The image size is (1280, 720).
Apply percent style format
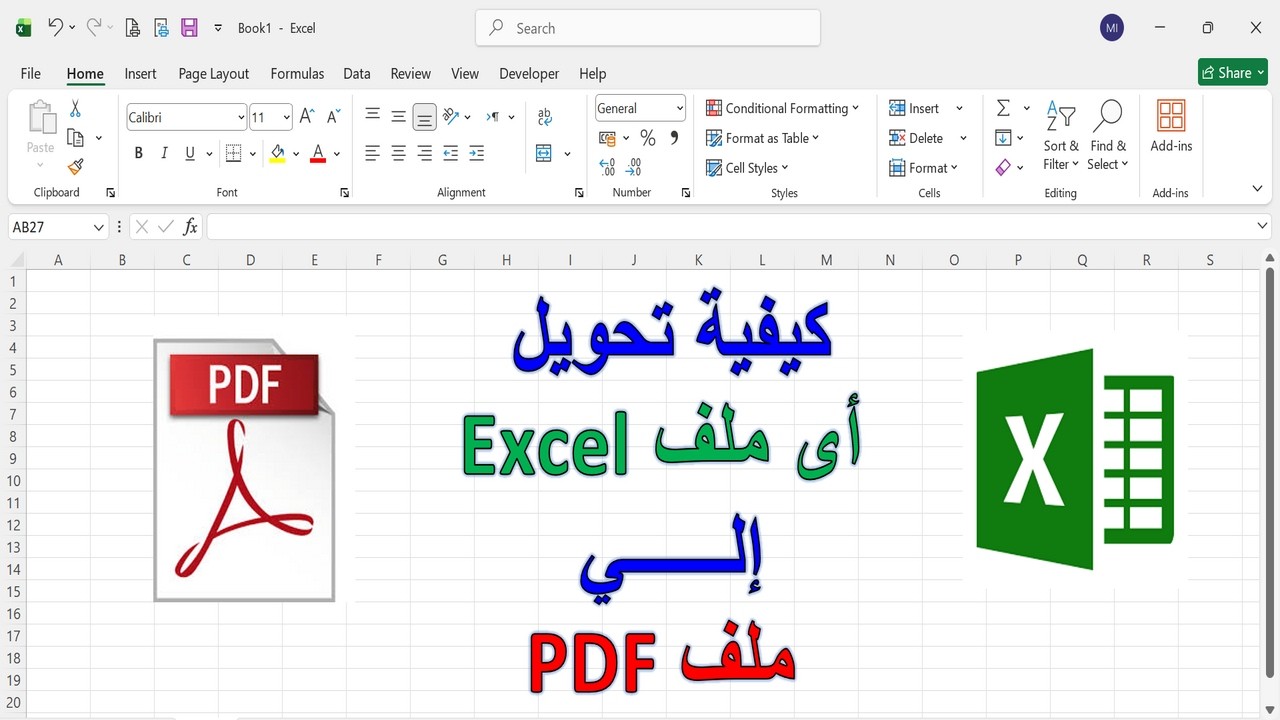(648, 138)
